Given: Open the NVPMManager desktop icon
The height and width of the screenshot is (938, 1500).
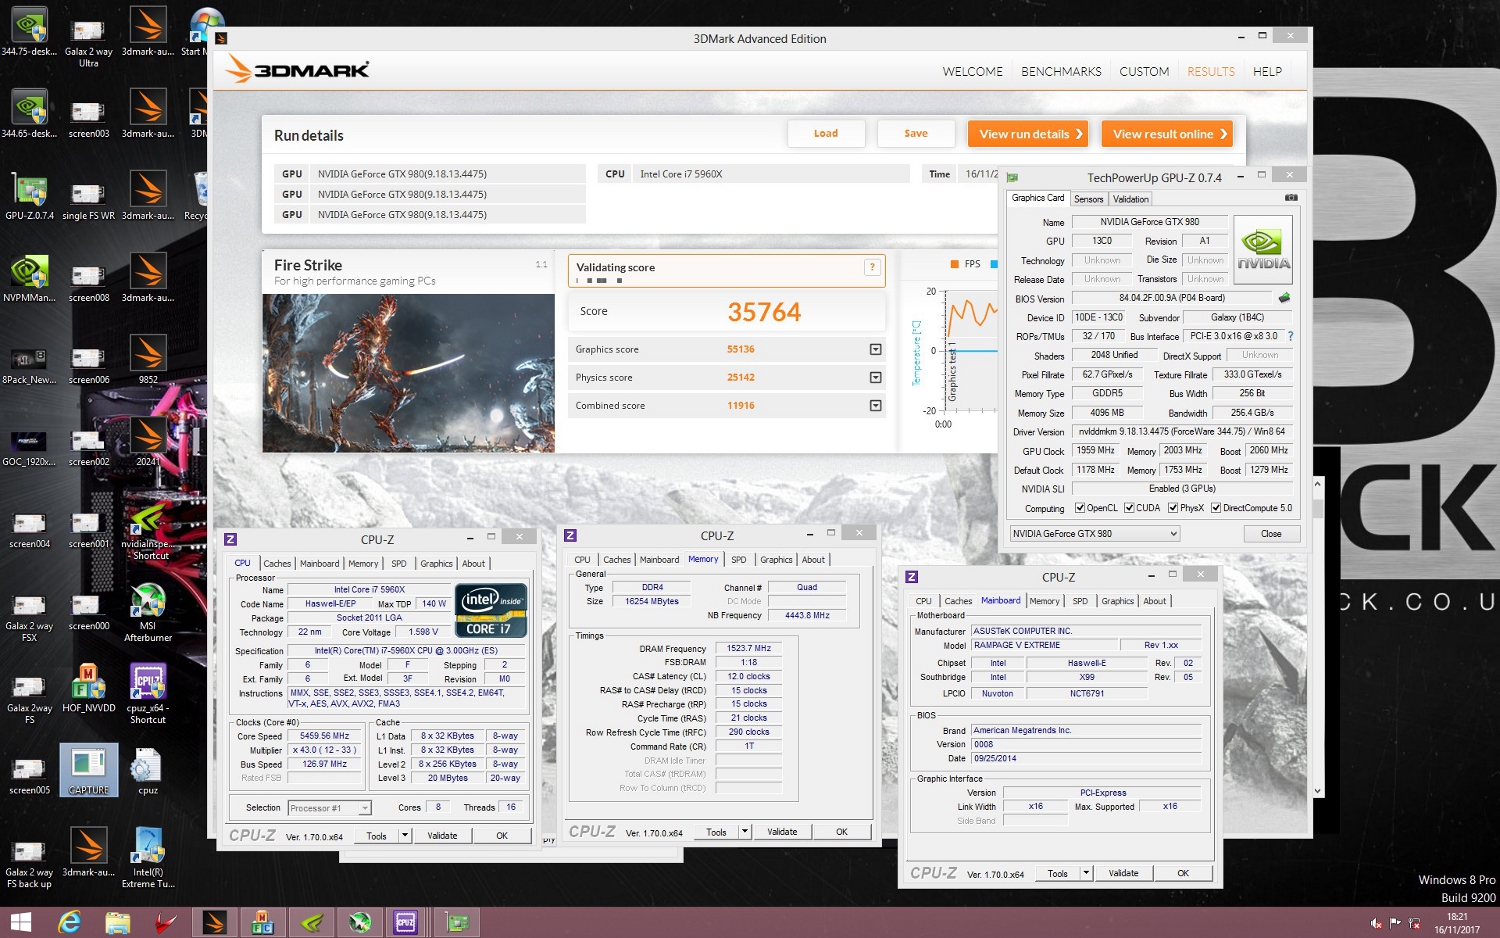Looking at the screenshot, I should coord(29,278).
